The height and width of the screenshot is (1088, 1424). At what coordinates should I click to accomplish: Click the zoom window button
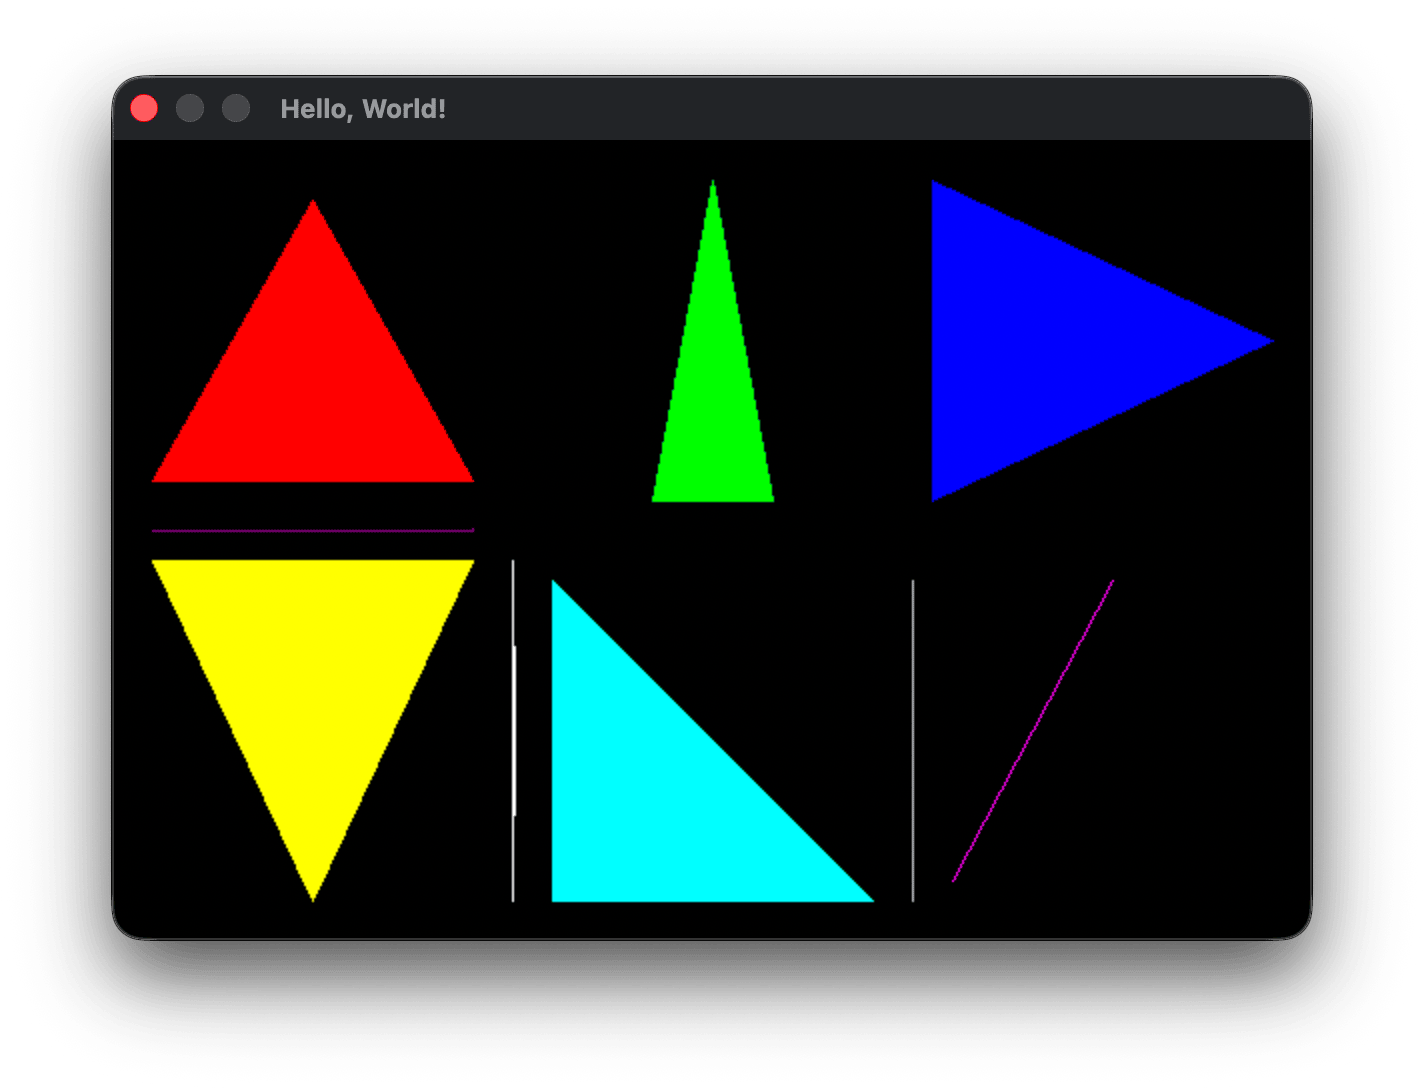[x=236, y=107]
